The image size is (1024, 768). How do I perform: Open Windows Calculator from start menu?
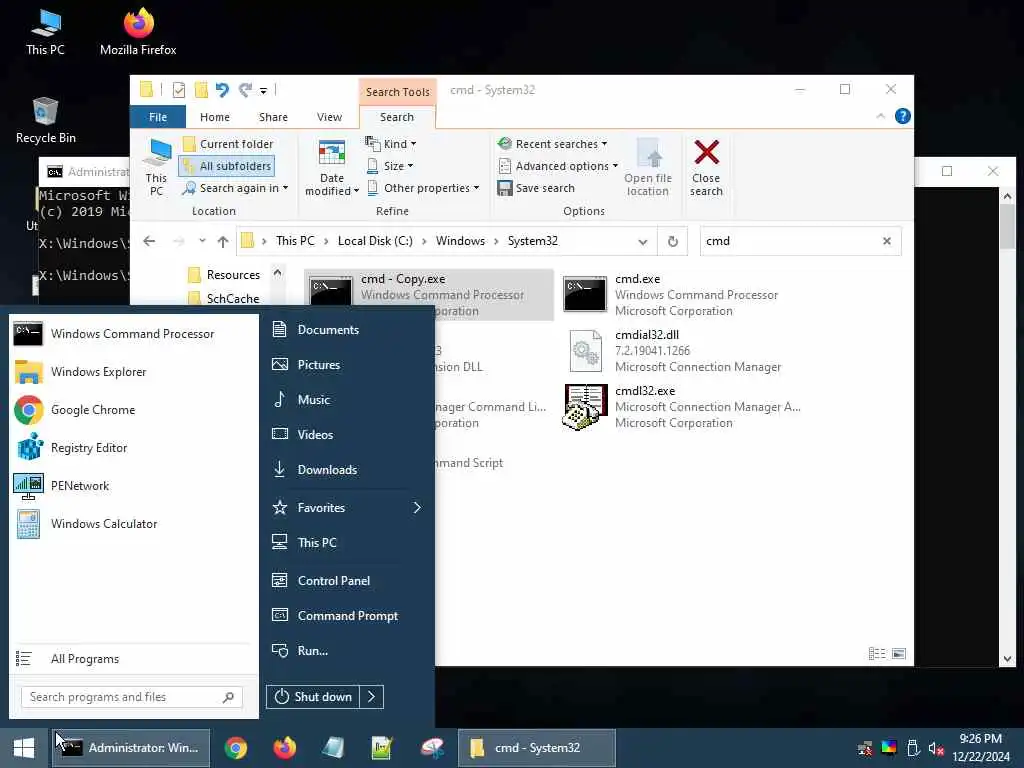pyautogui.click(x=133, y=524)
